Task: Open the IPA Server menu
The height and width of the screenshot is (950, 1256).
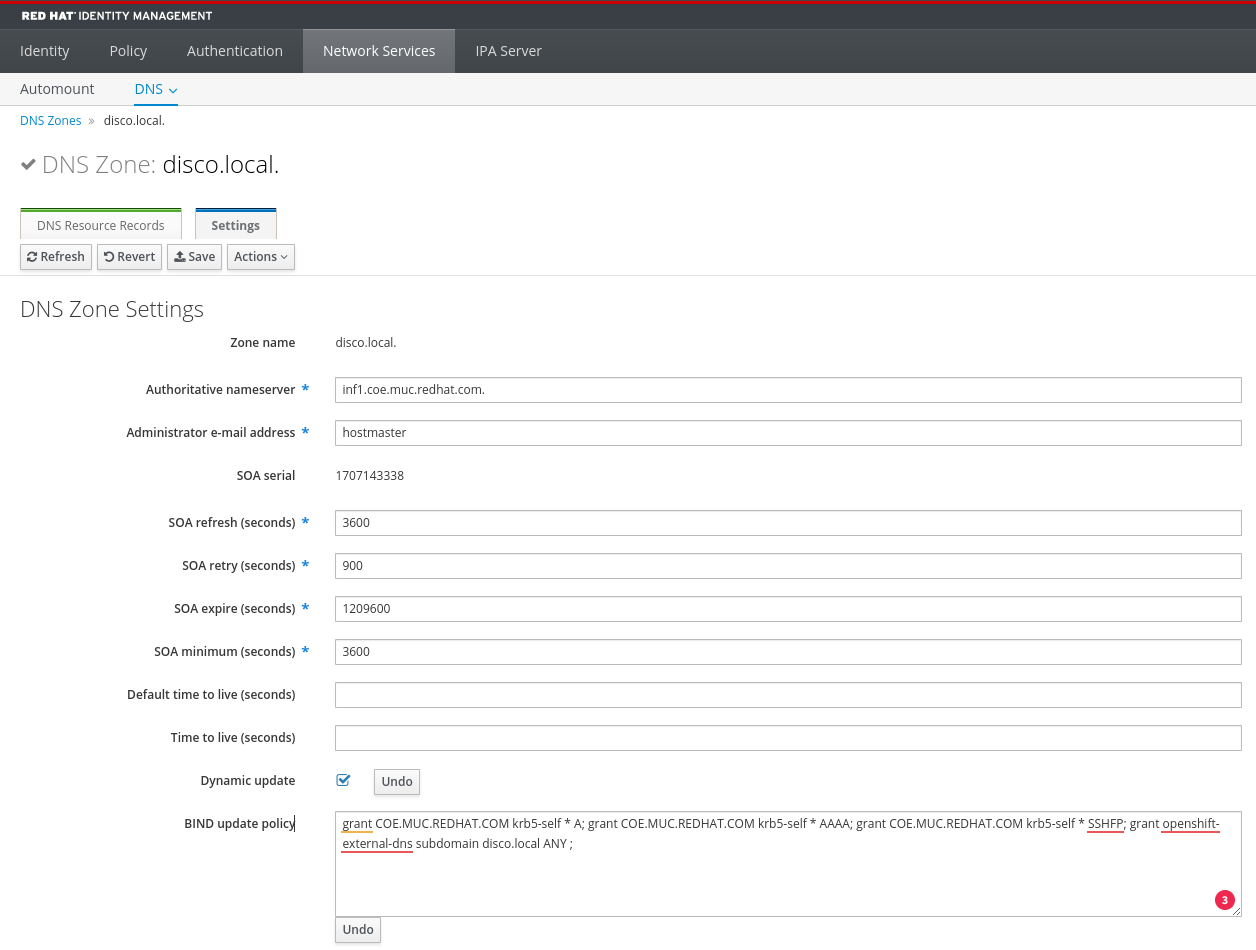Action: tap(508, 50)
